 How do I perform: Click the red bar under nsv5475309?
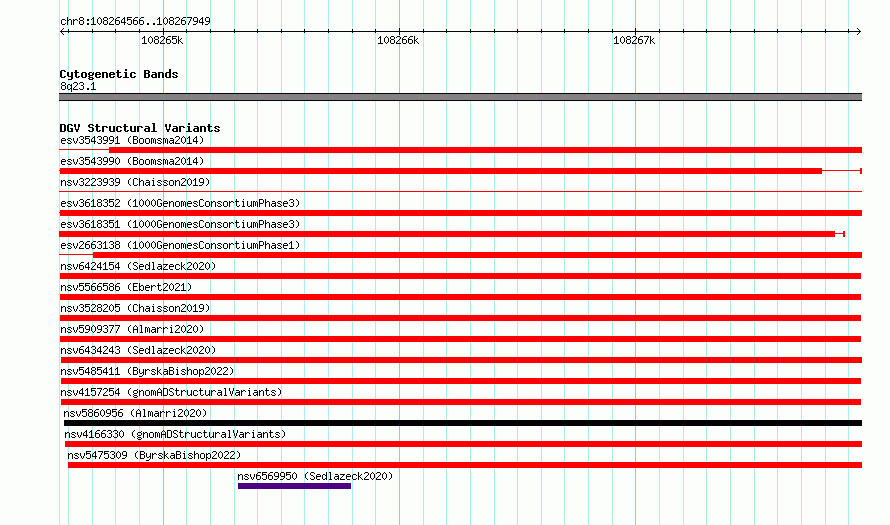[x=465, y=465]
